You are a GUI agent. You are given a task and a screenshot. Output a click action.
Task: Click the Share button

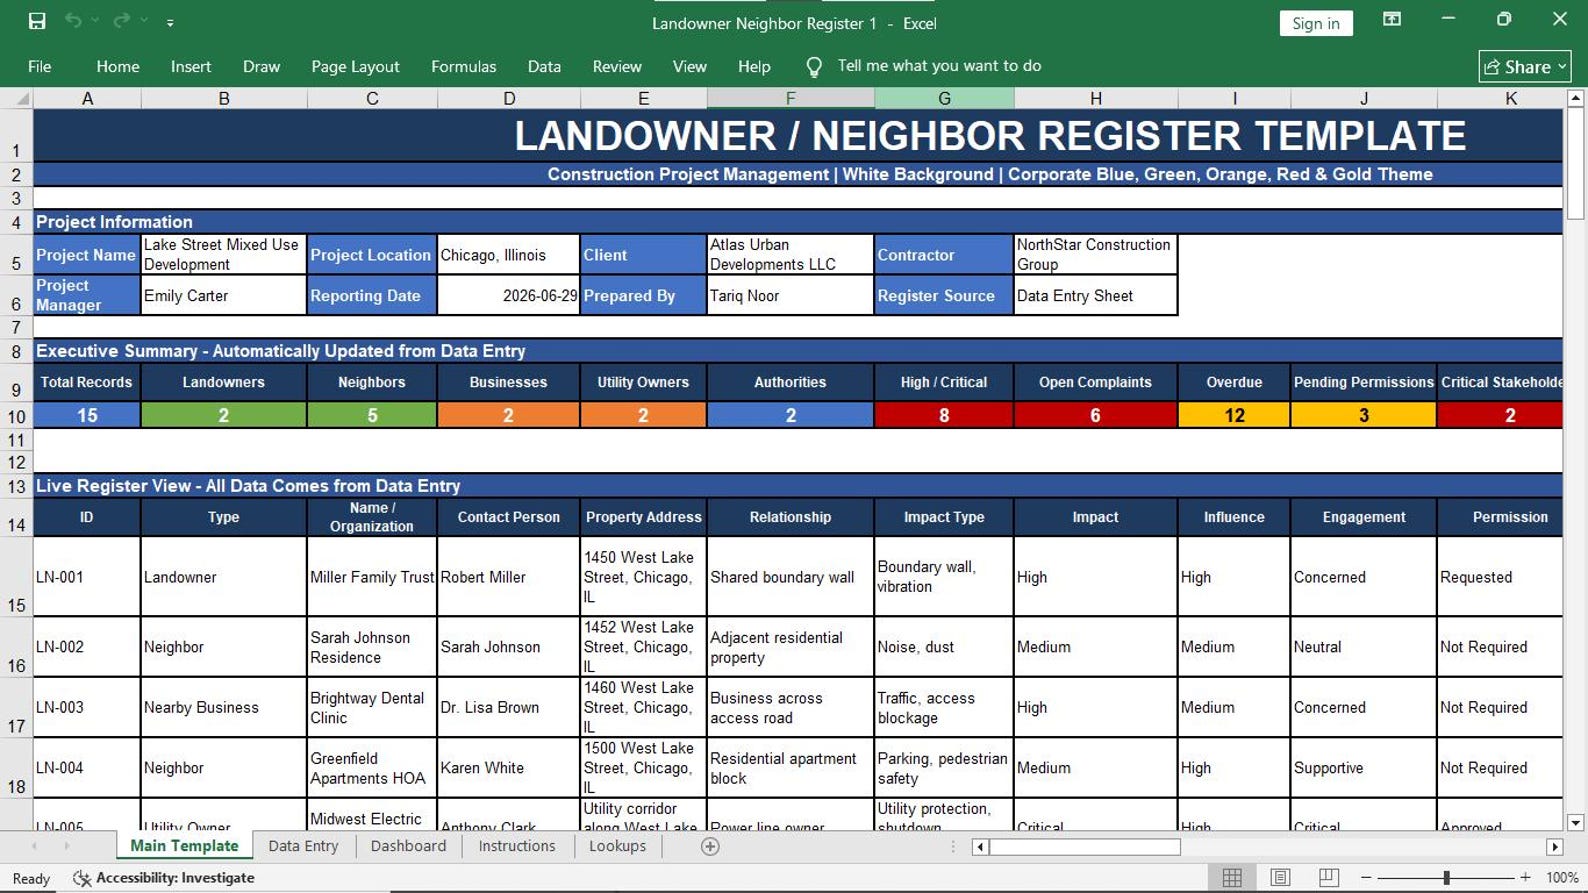click(1524, 66)
